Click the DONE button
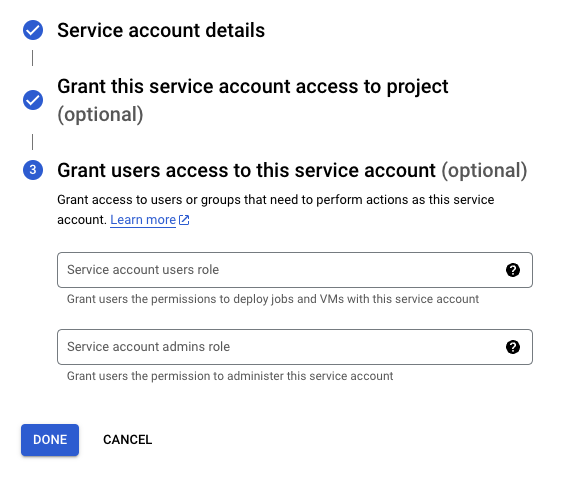583x489 pixels. pyautogui.click(x=50, y=440)
